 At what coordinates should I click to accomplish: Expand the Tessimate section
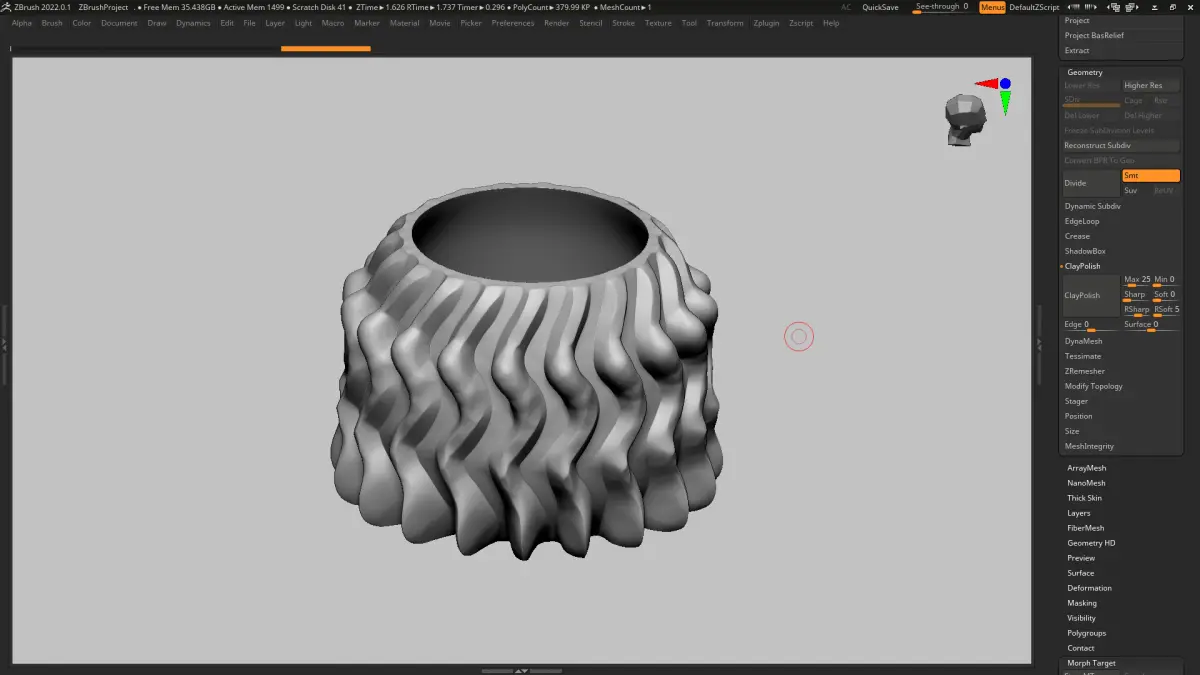point(1083,356)
